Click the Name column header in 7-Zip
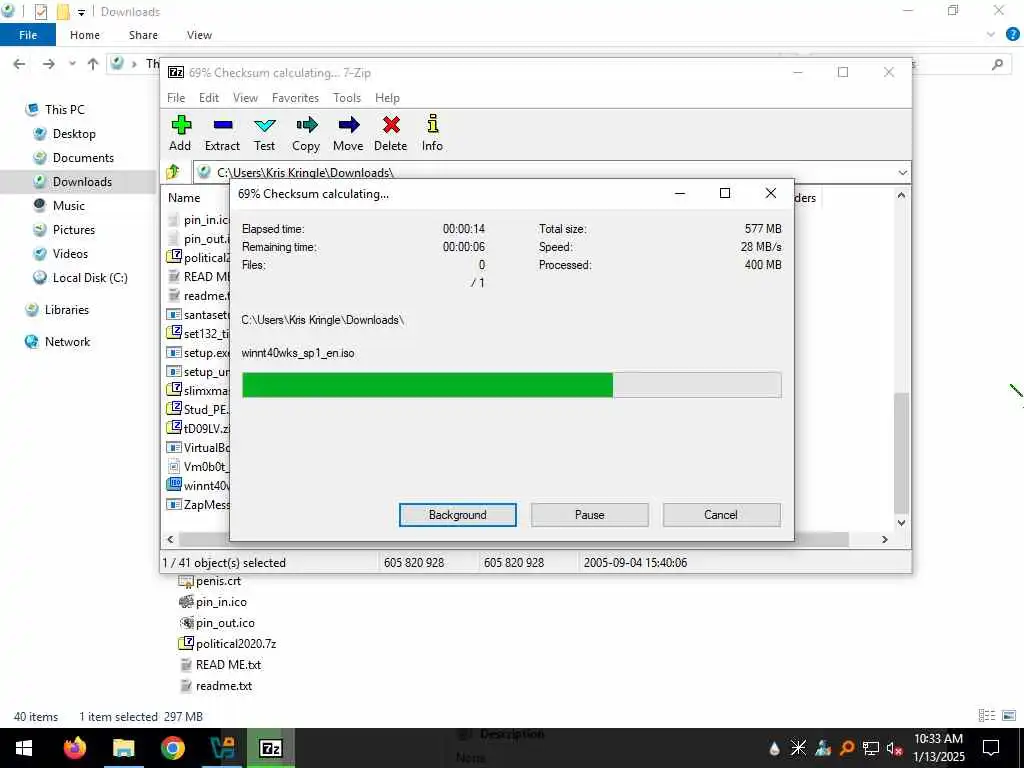 point(184,197)
